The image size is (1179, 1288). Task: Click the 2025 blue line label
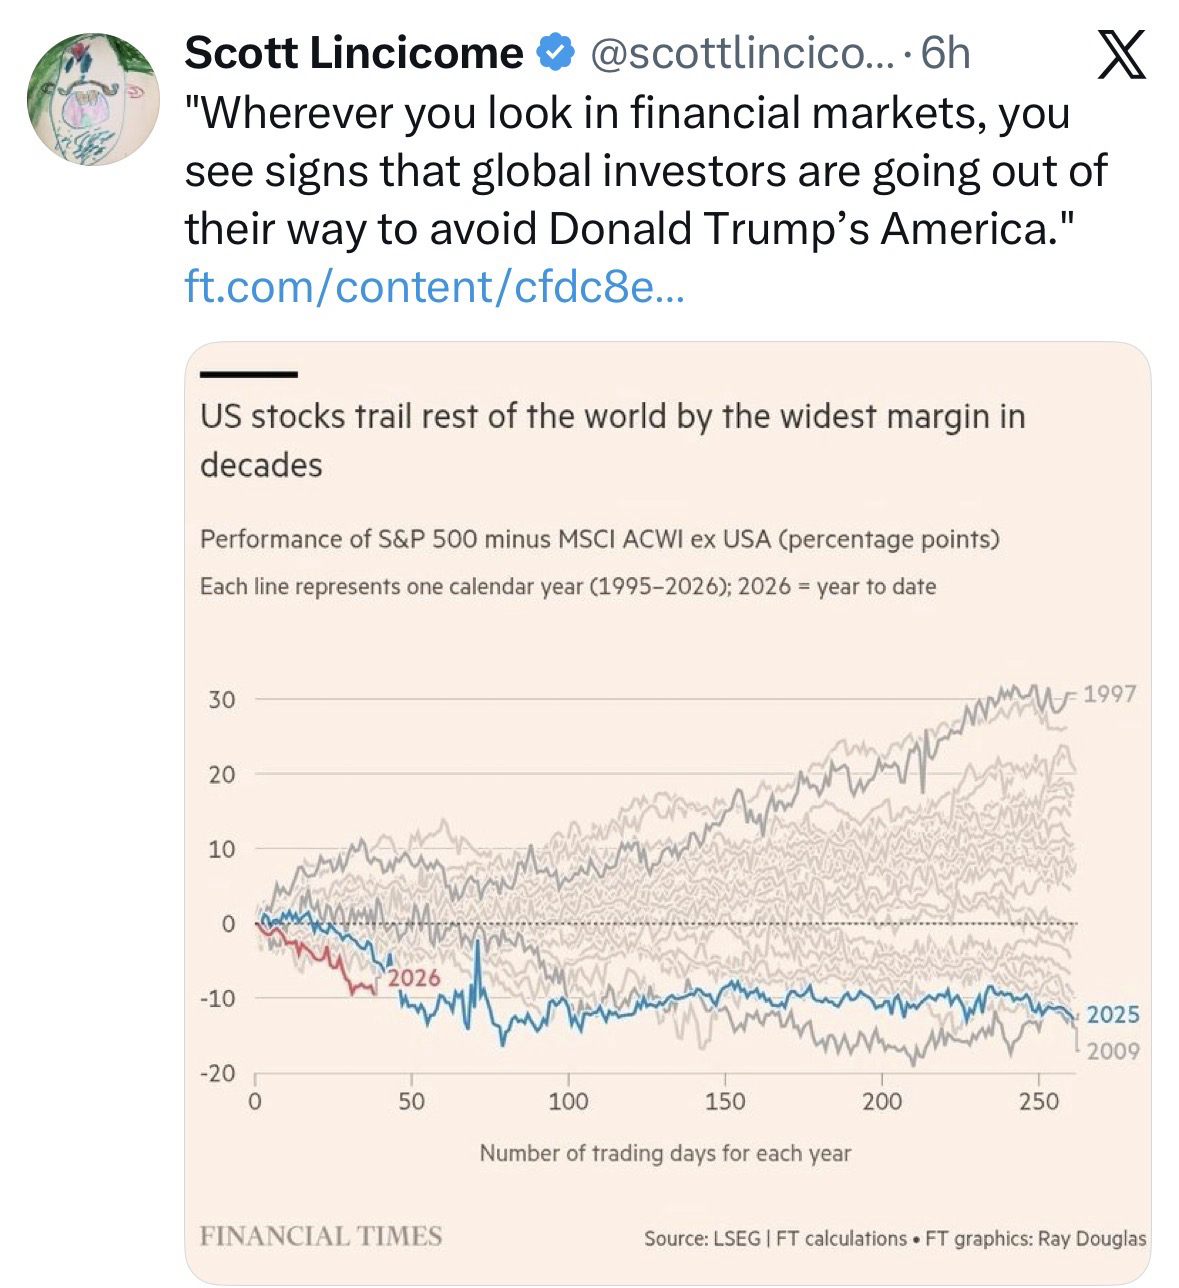(1113, 1014)
